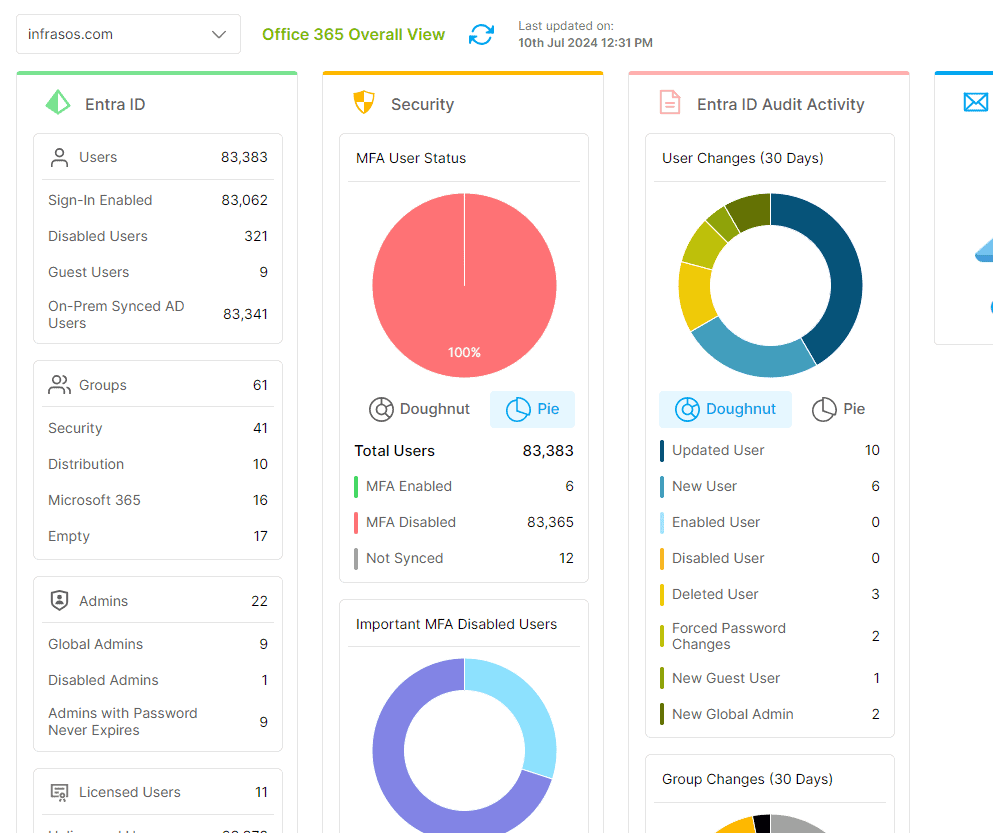
Task: Switch MFA User Status chart to Doughnut
Action: pos(420,409)
